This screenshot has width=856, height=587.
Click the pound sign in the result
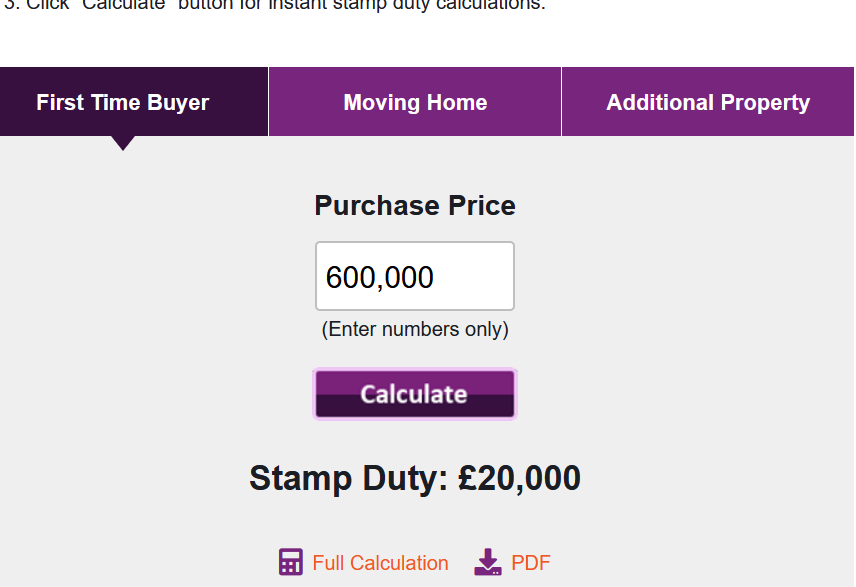(x=471, y=478)
